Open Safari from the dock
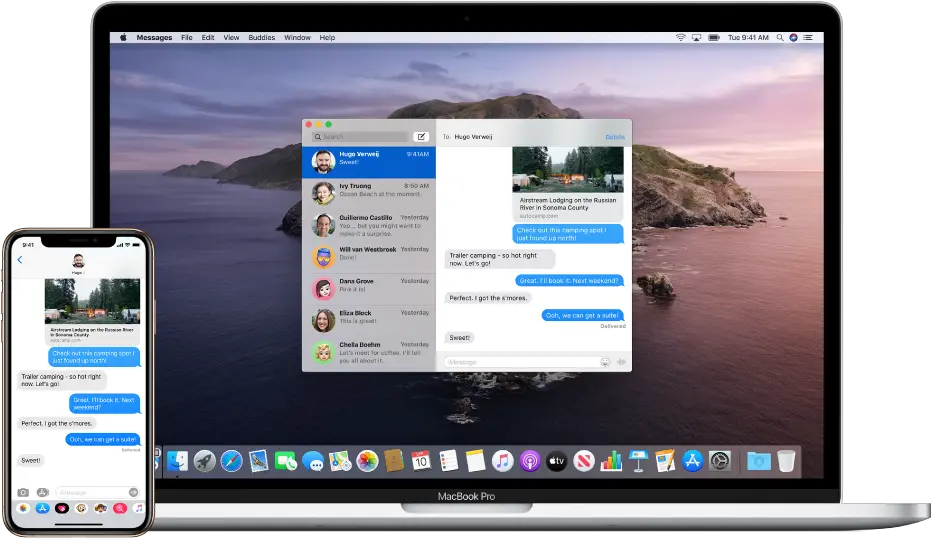 231,461
